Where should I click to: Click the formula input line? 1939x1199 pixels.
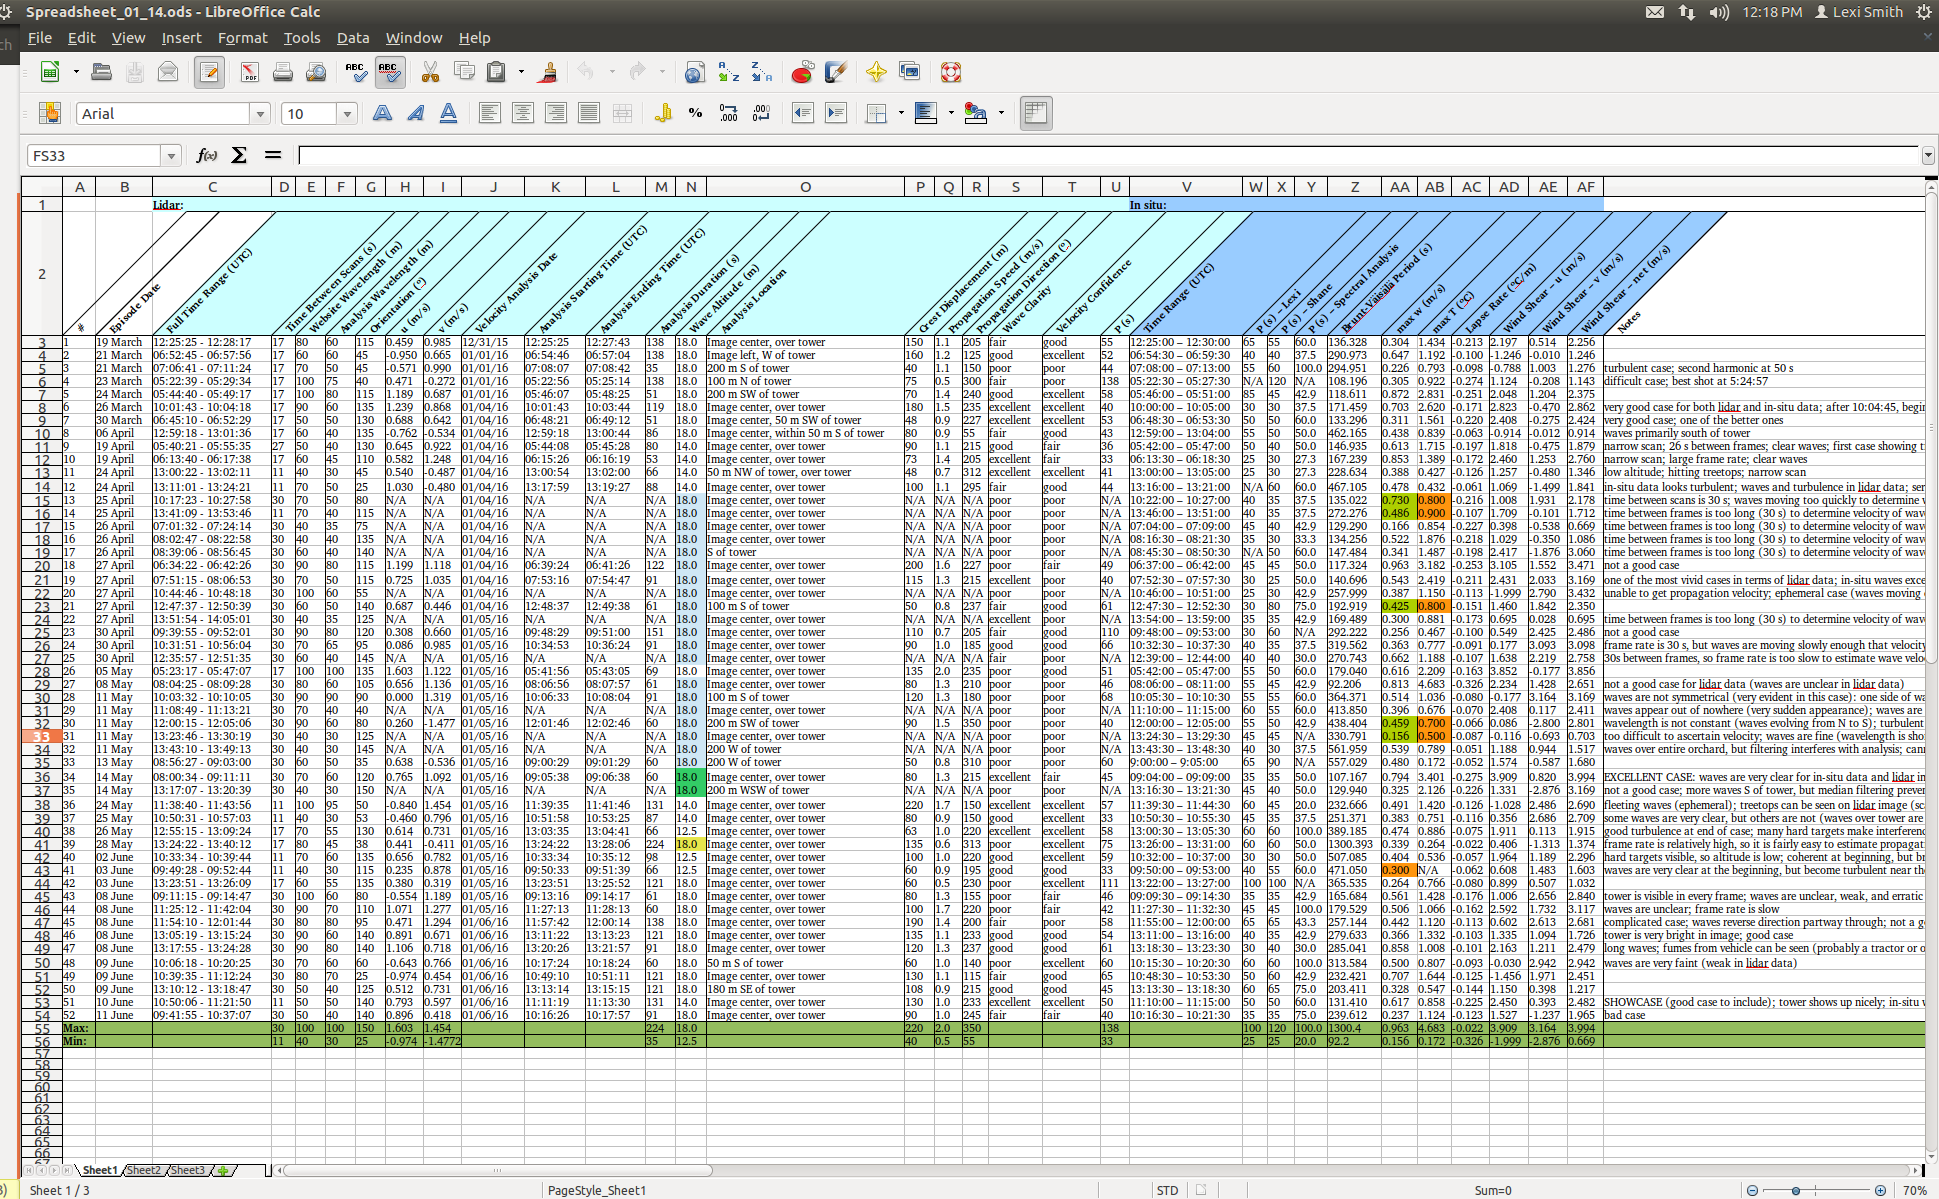pyautogui.click(x=1108, y=155)
